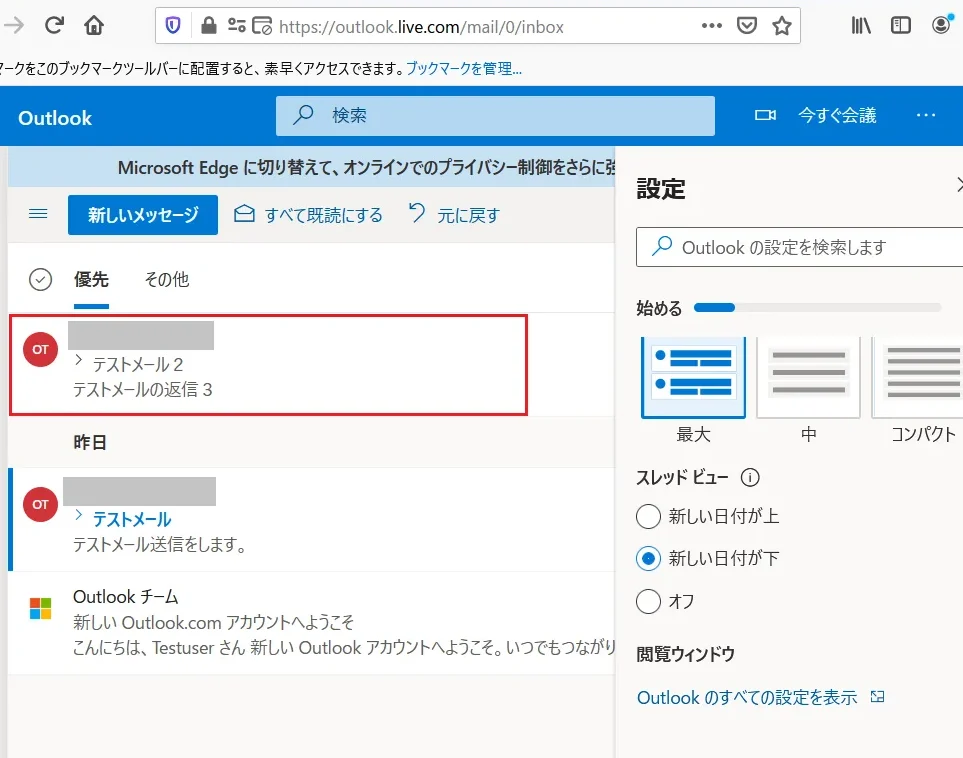Screen dimensions: 963x758
Task: Switch to the その他 tab
Action: coord(166,279)
